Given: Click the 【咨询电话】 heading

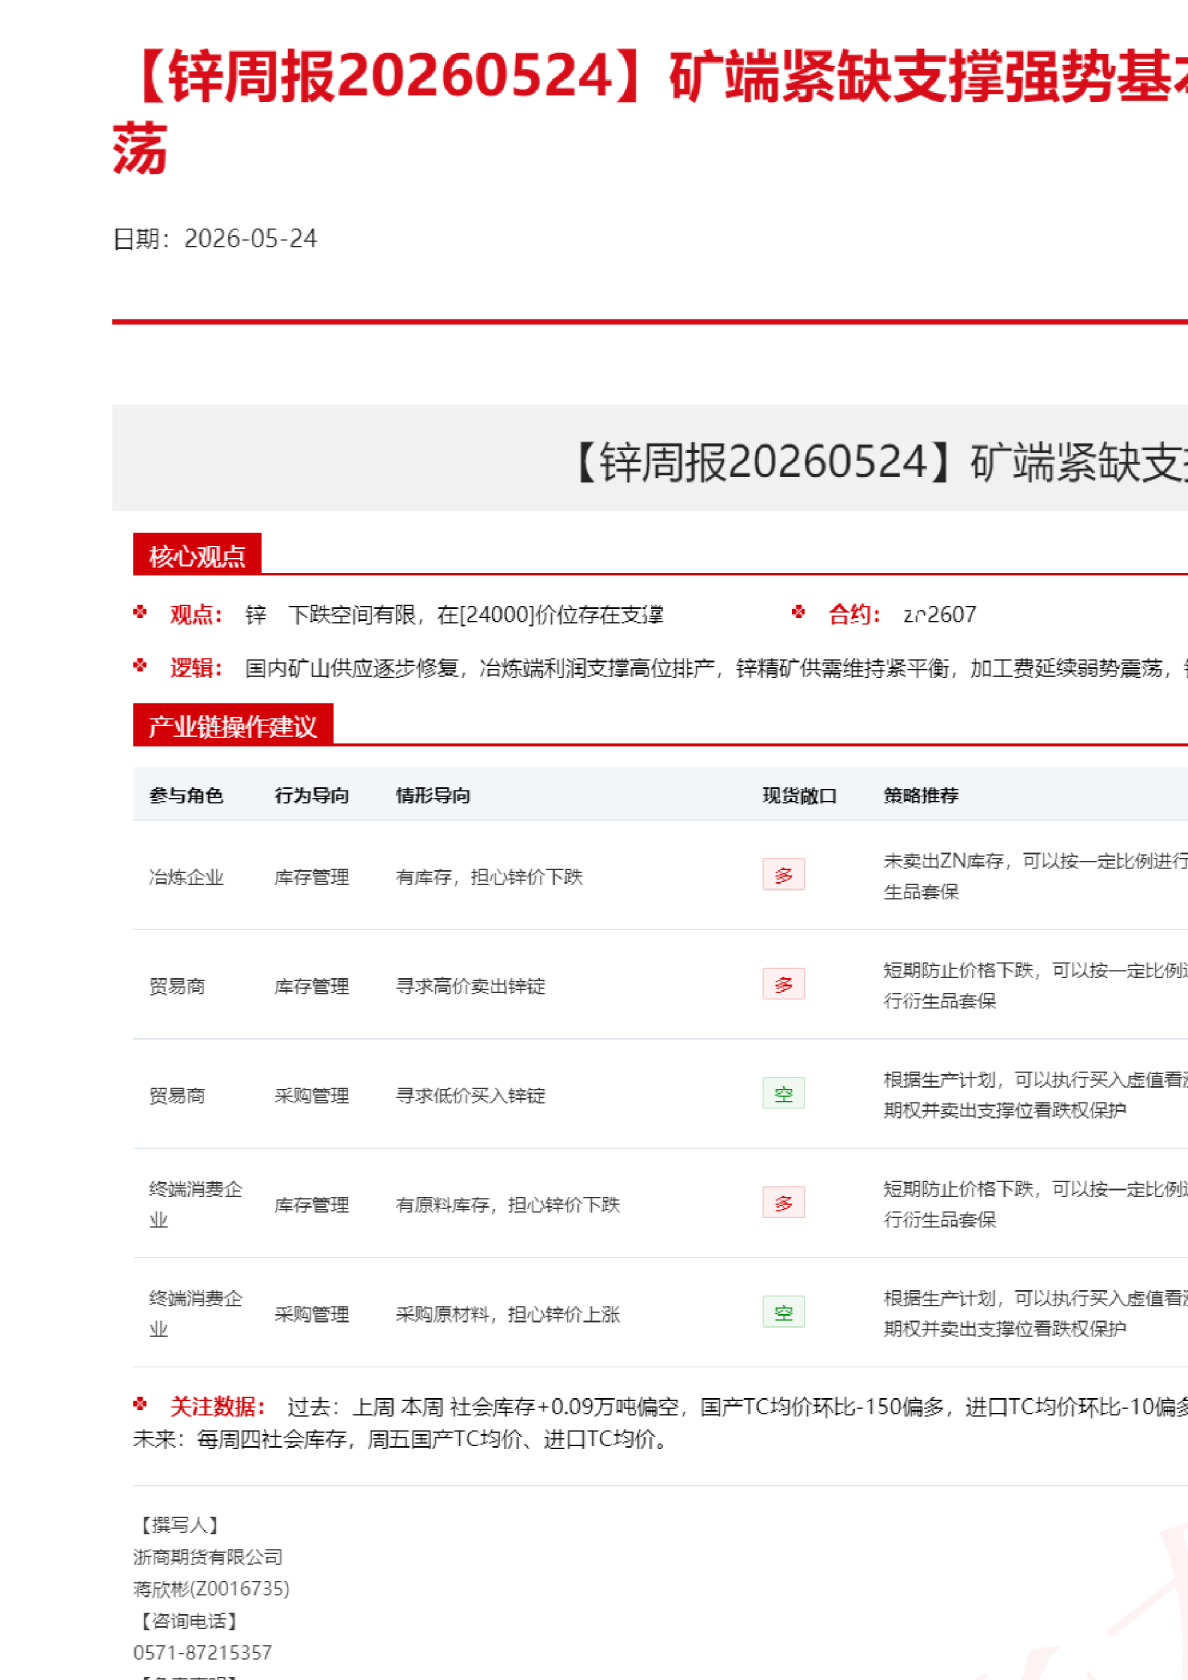Looking at the screenshot, I should tap(189, 1621).
